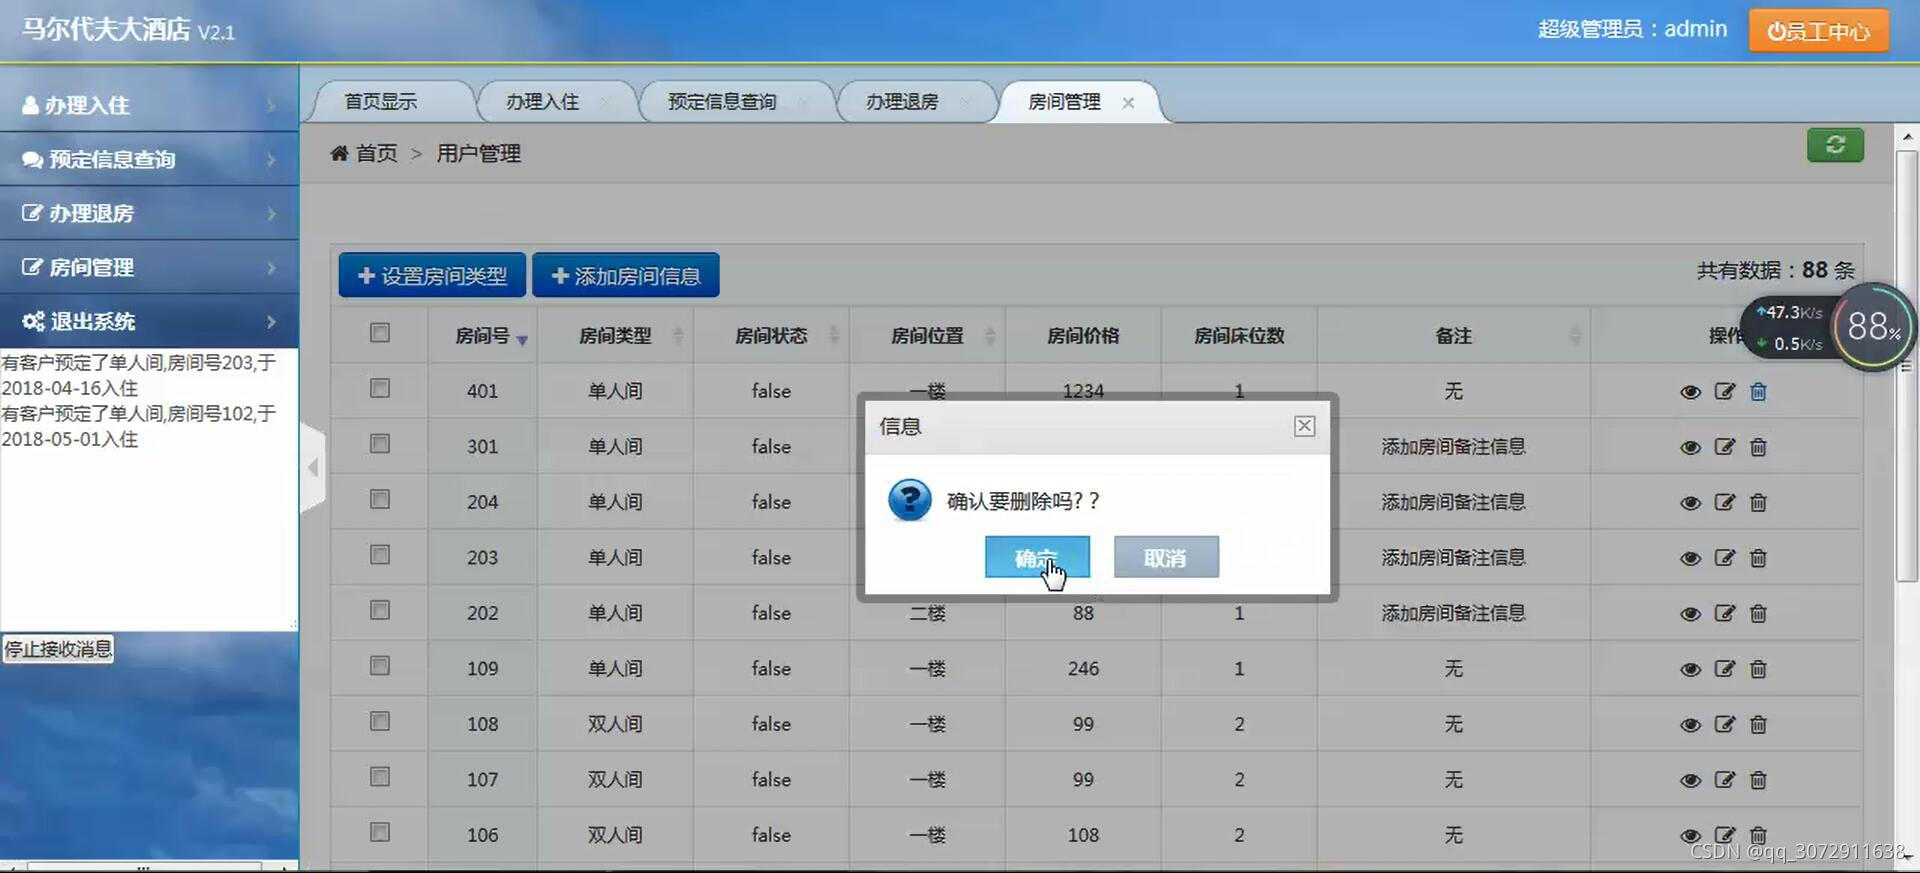The width and height of the screenshot is (1920, 873).
Task: Sort table by 房间号 column arrow
Action: pos(522,340)
